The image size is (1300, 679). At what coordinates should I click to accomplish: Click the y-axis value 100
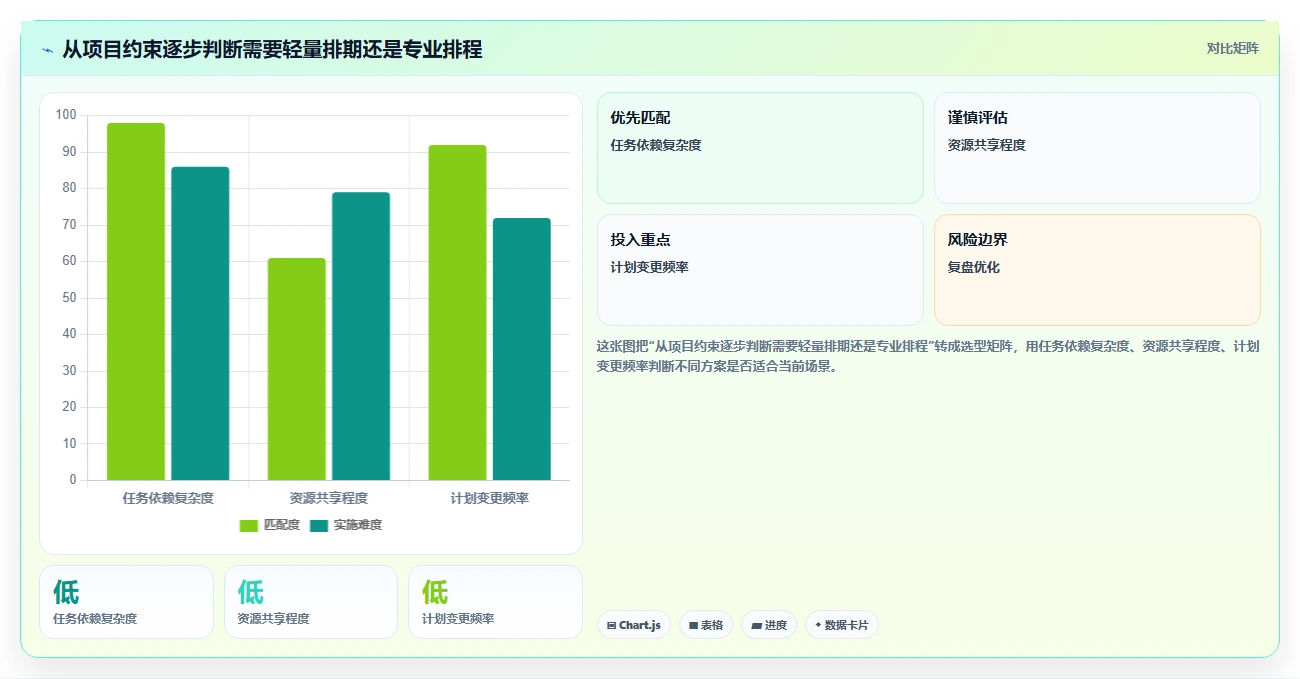coord(66,115)
